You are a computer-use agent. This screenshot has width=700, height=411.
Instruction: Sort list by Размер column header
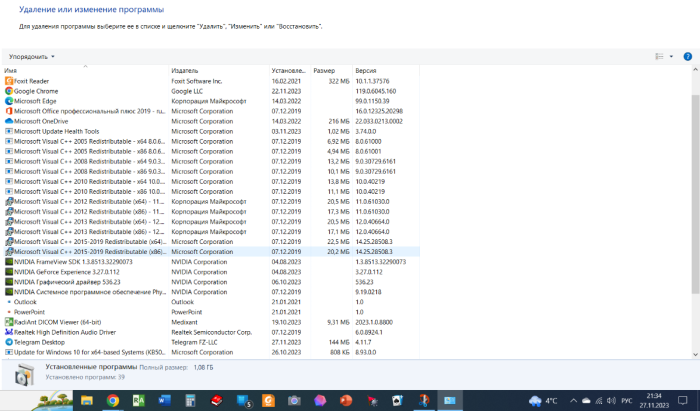[x=324, y=71]
